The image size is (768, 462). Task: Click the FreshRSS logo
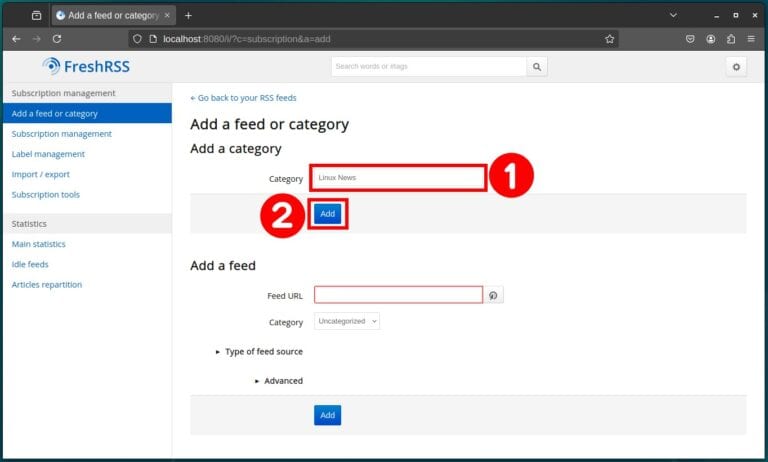point(86,66)
